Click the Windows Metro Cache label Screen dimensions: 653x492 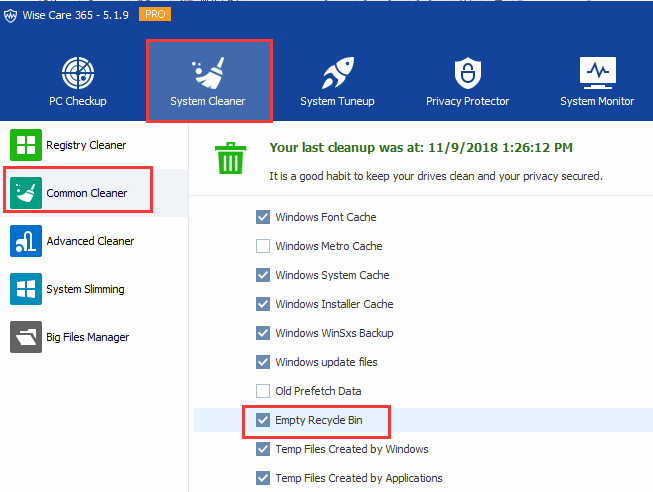(x=329, y=246)
